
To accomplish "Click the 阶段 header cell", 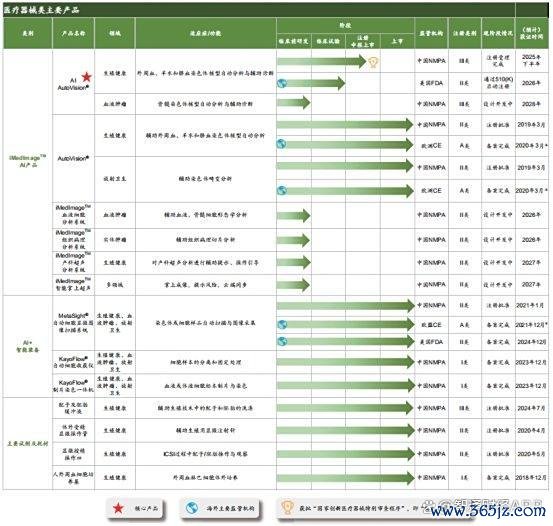I will [x=345, y=25].
